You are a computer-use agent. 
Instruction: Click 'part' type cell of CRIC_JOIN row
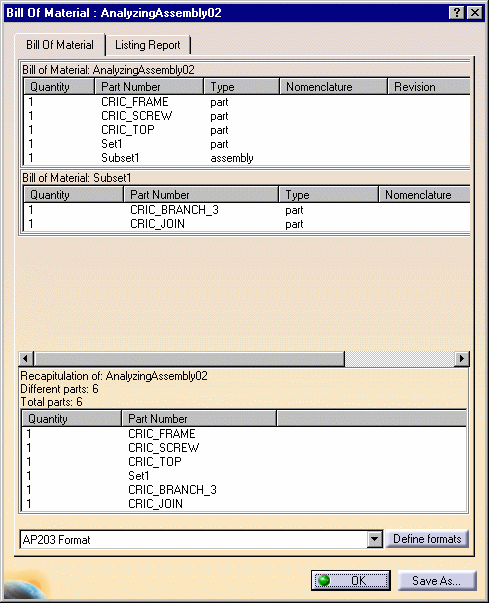point(294,224)
